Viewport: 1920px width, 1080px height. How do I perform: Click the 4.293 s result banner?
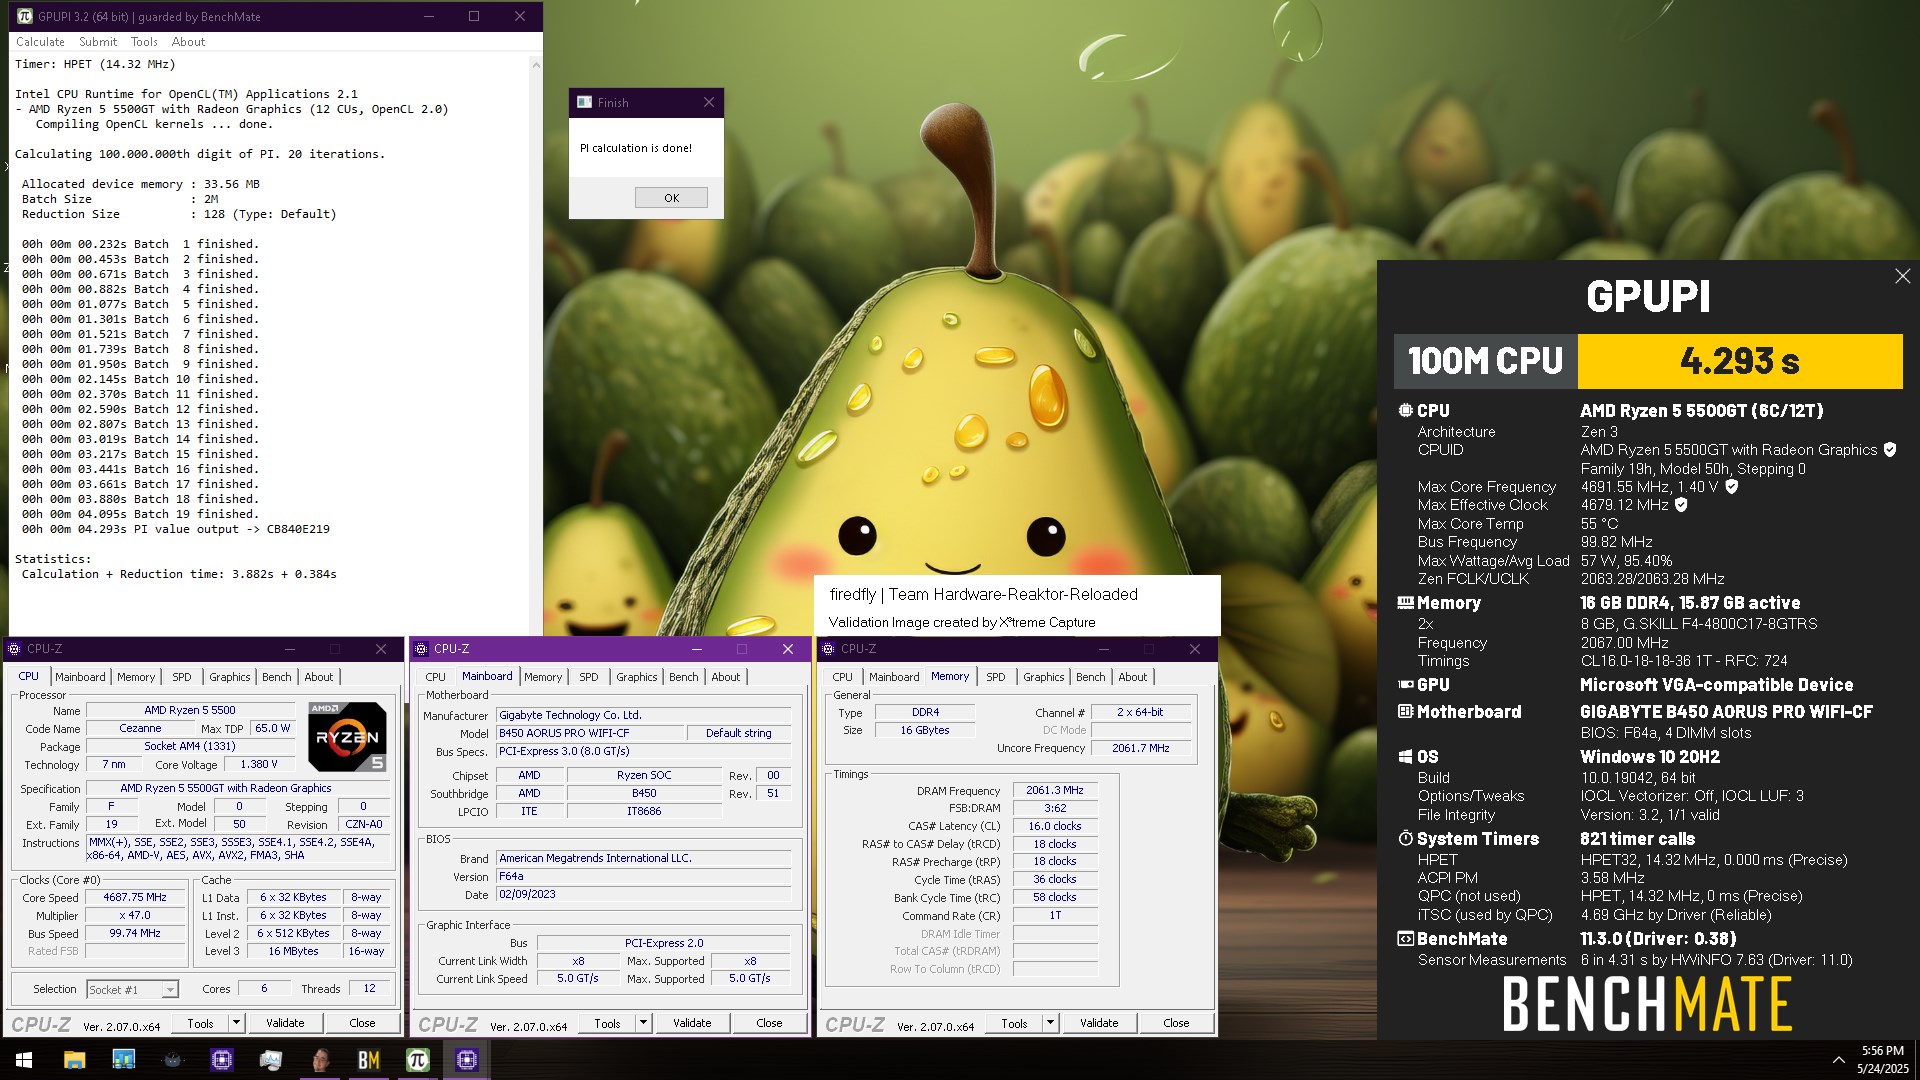[x=1740, y=361]
